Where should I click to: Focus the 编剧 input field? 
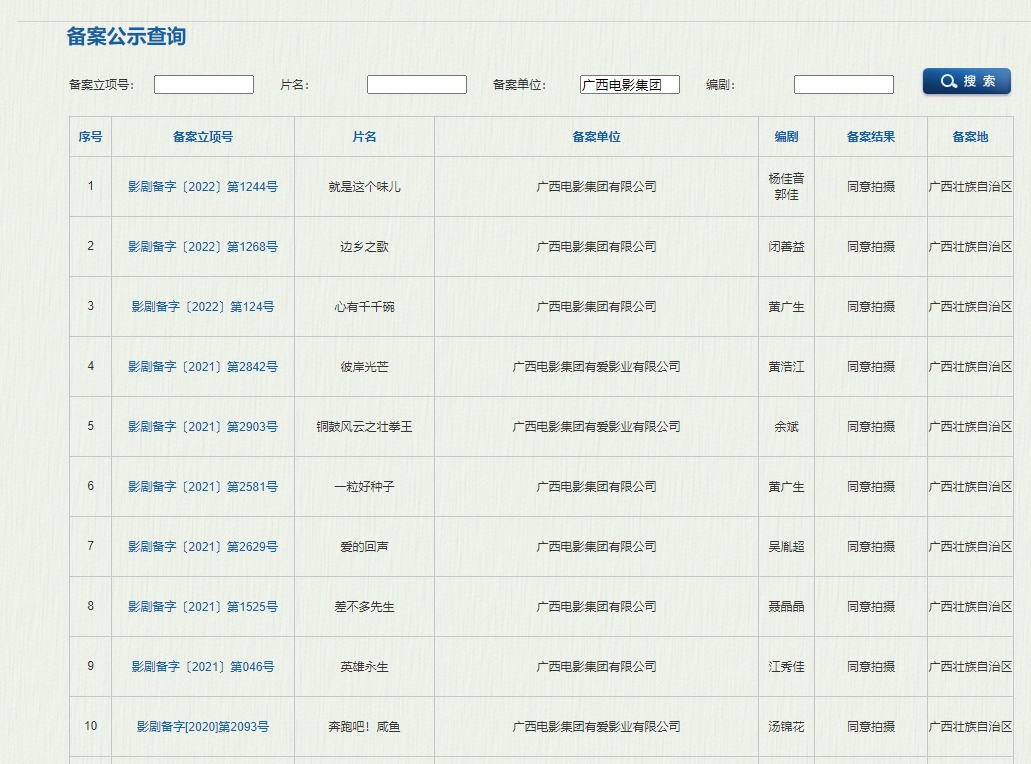tap(844, 84)
